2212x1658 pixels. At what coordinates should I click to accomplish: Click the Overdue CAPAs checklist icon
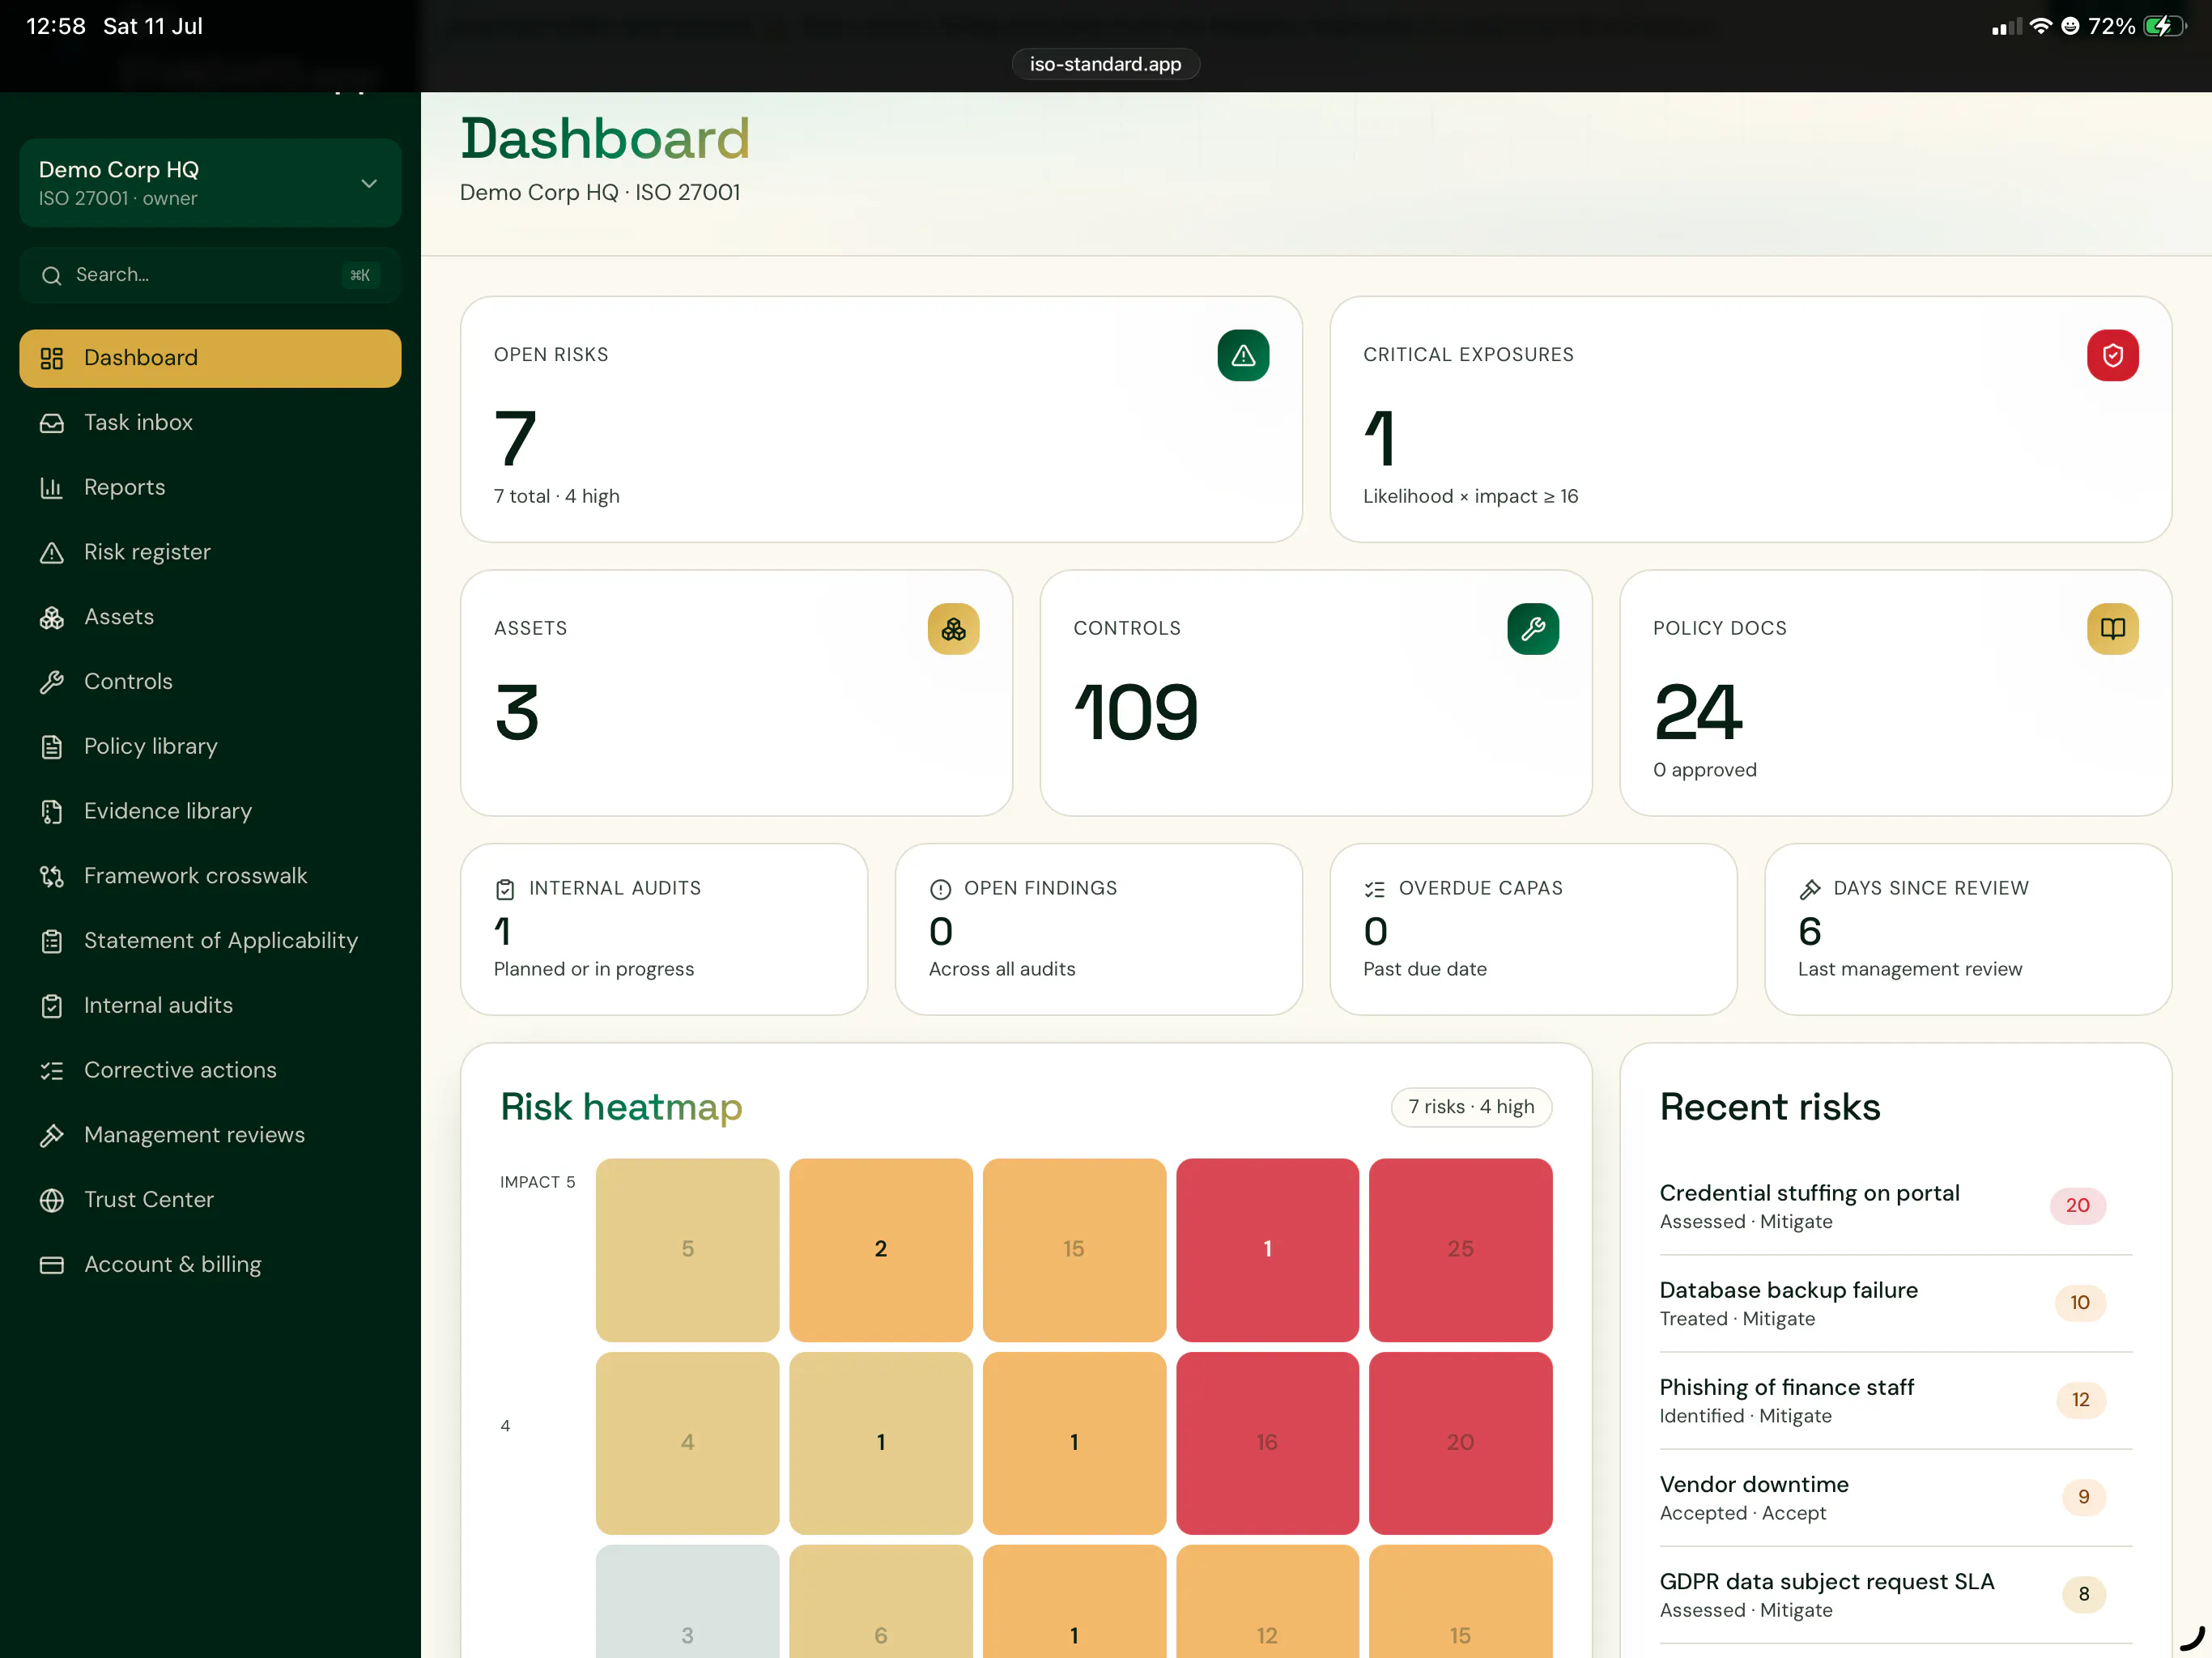coord(1375,889)
